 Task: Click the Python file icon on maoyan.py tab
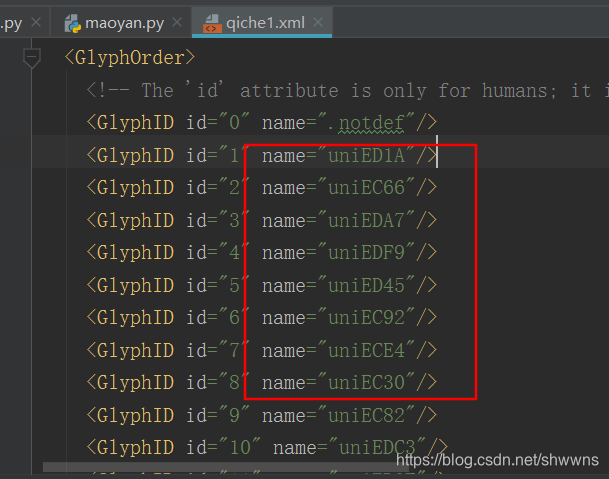click(73, 23)
